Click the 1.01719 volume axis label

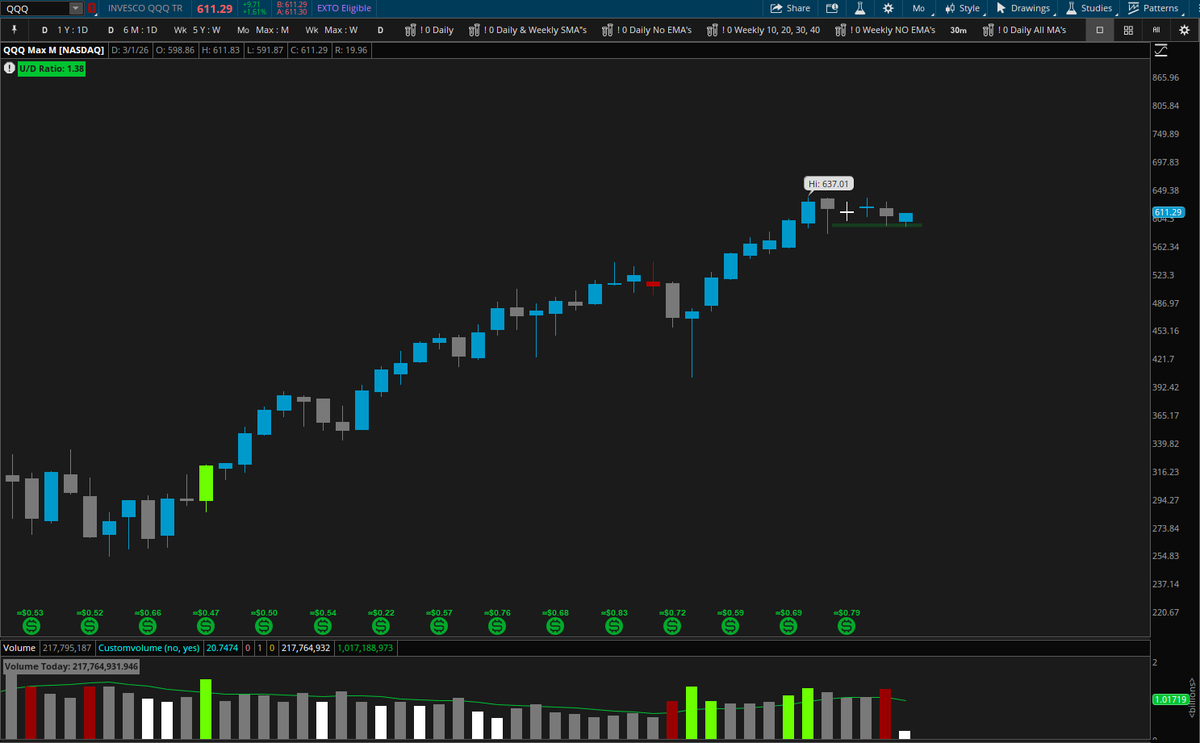[x=1169, y=699]
